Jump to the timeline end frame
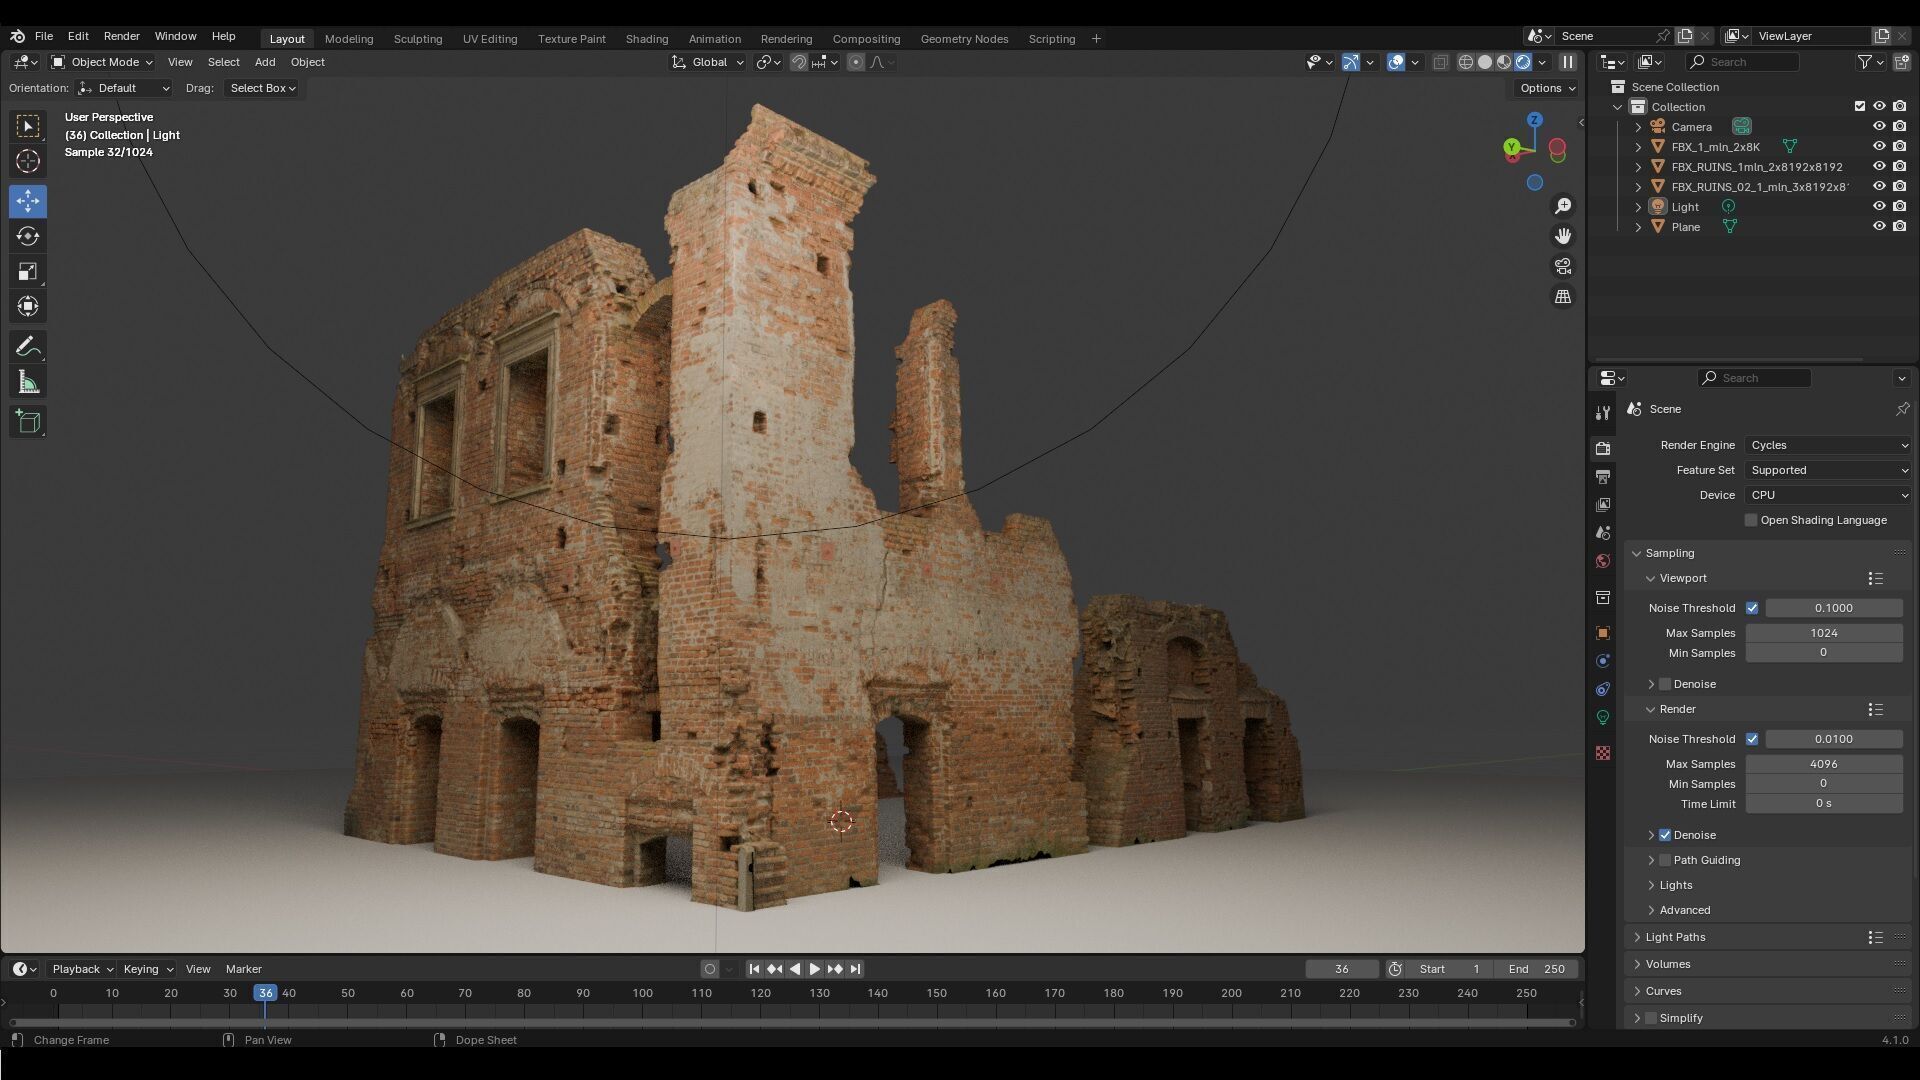Screen dimensions: 1920x1080 coord(855,969)
